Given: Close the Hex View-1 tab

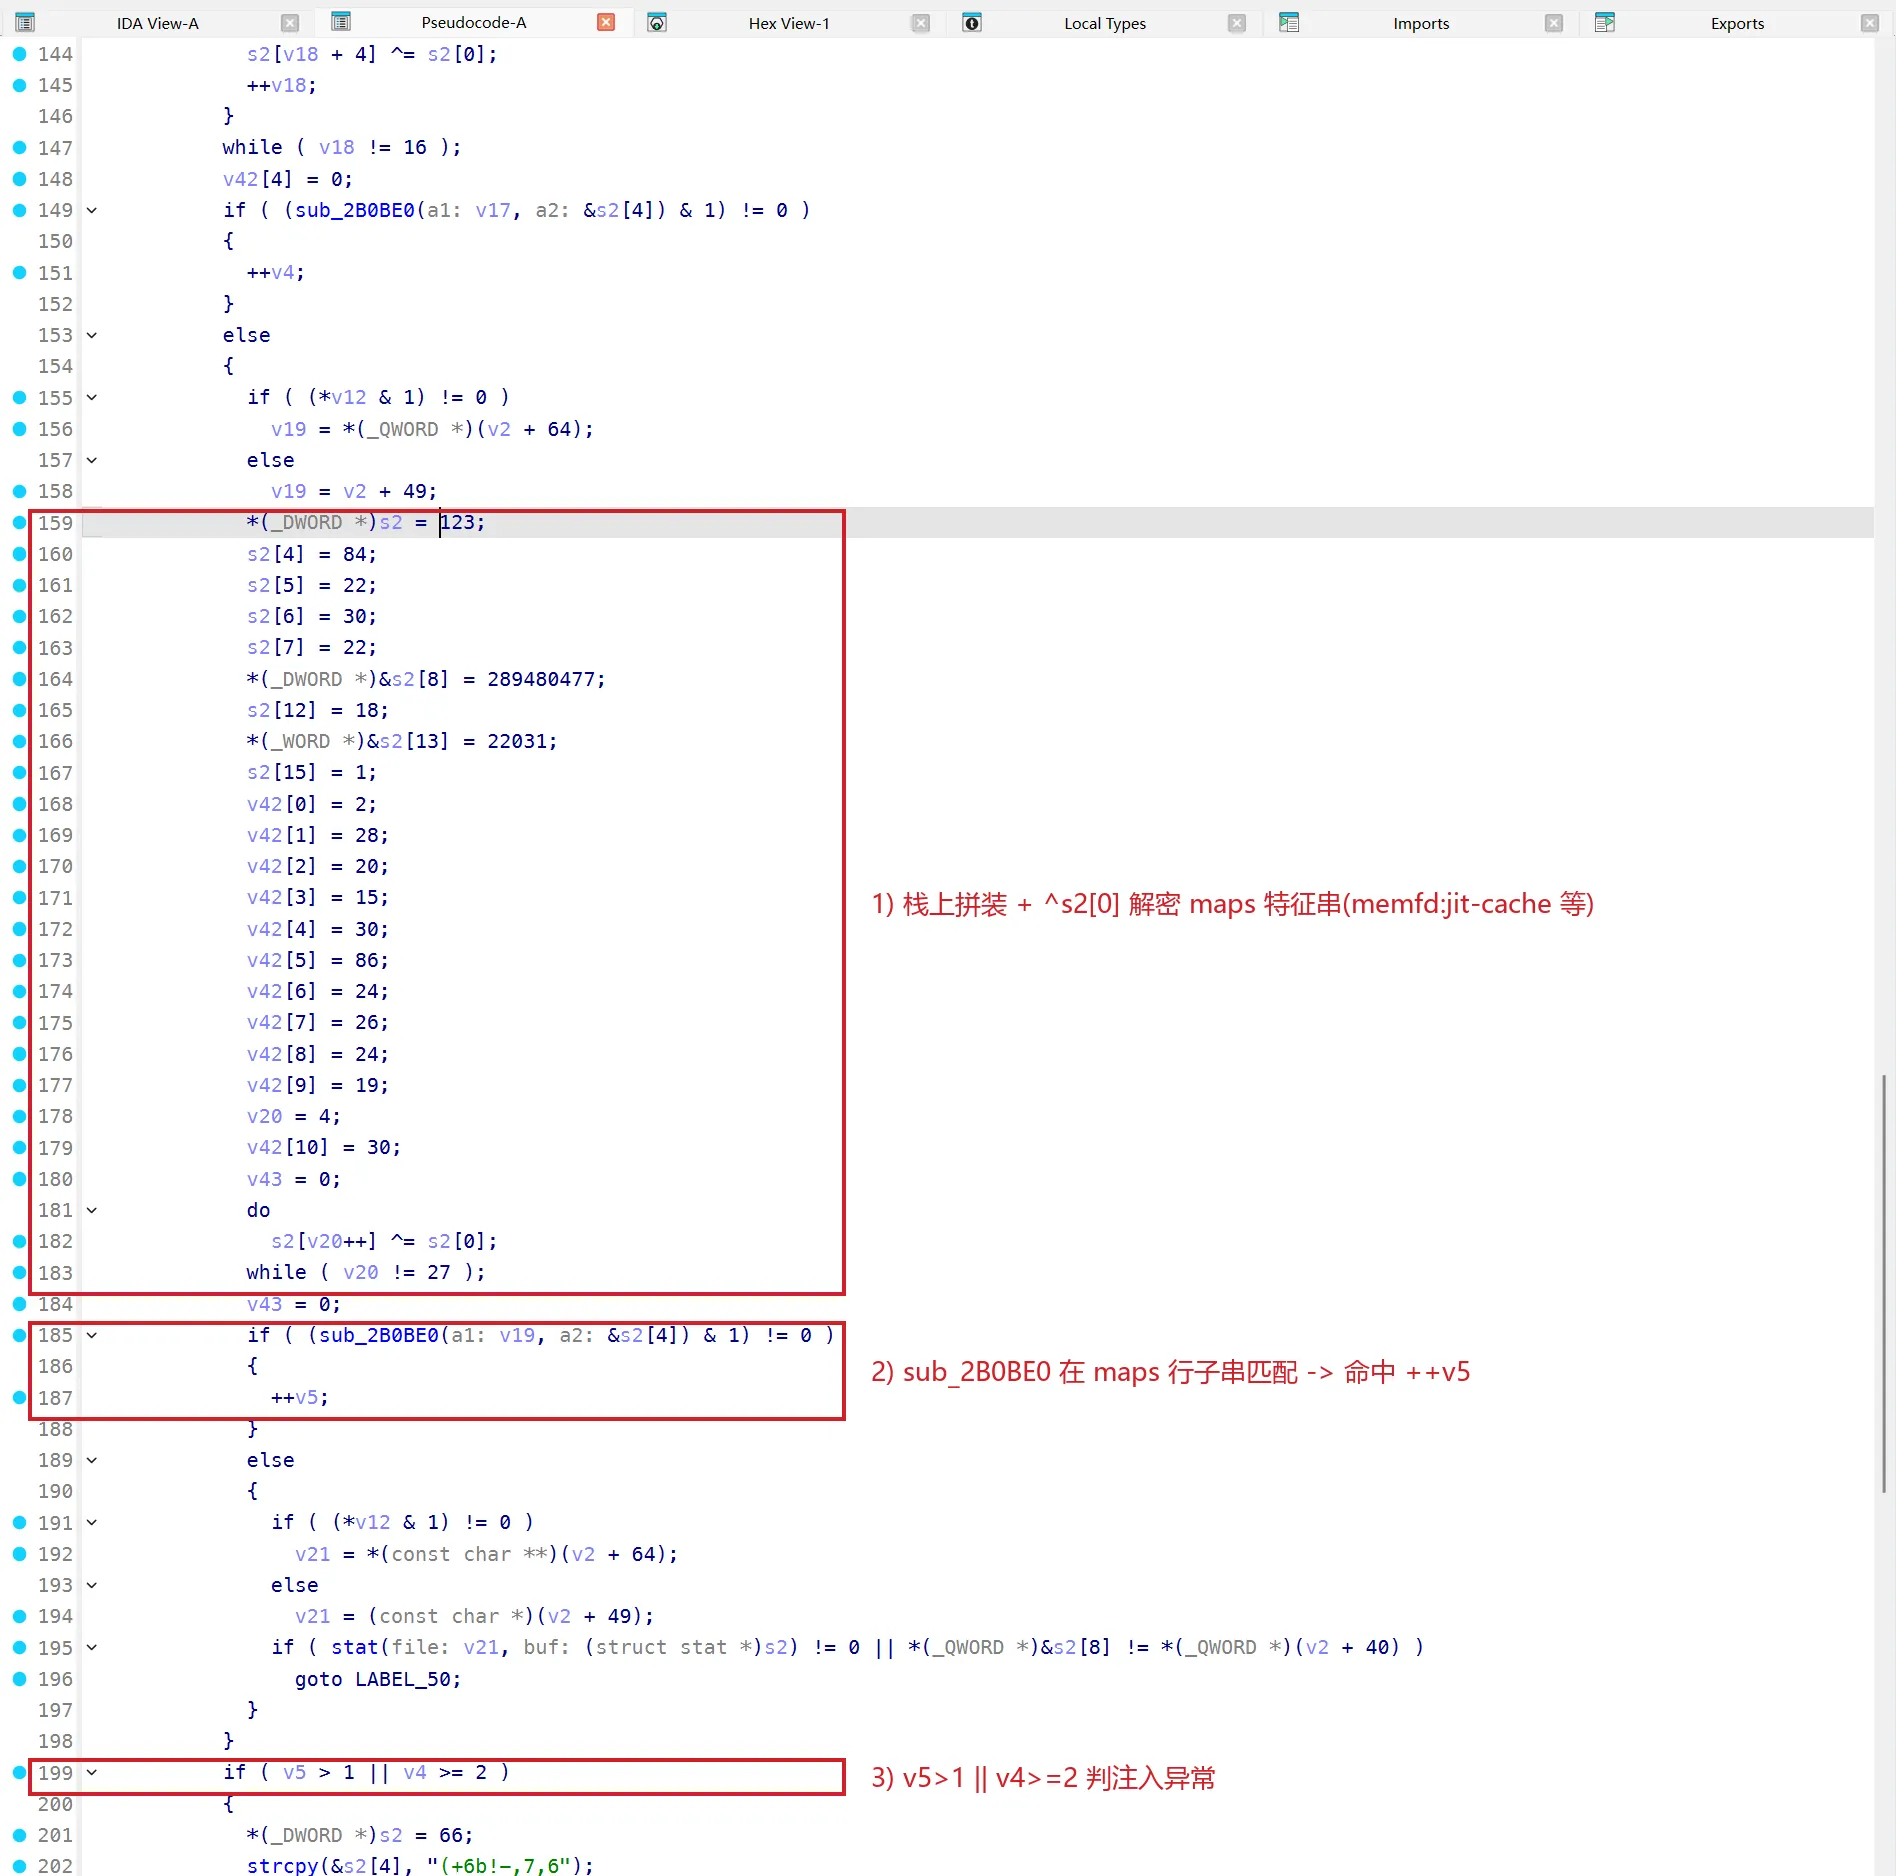Looking at the screenshot, I should [x=922, y=23].
